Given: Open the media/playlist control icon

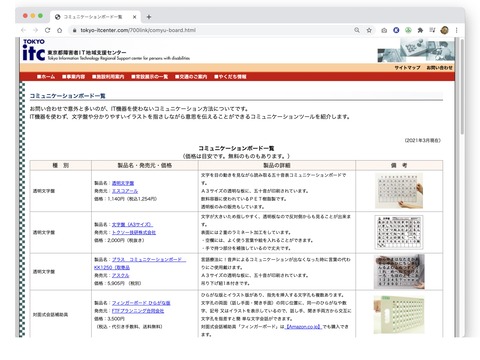Looking at the screenshot, I should (432, 30).
